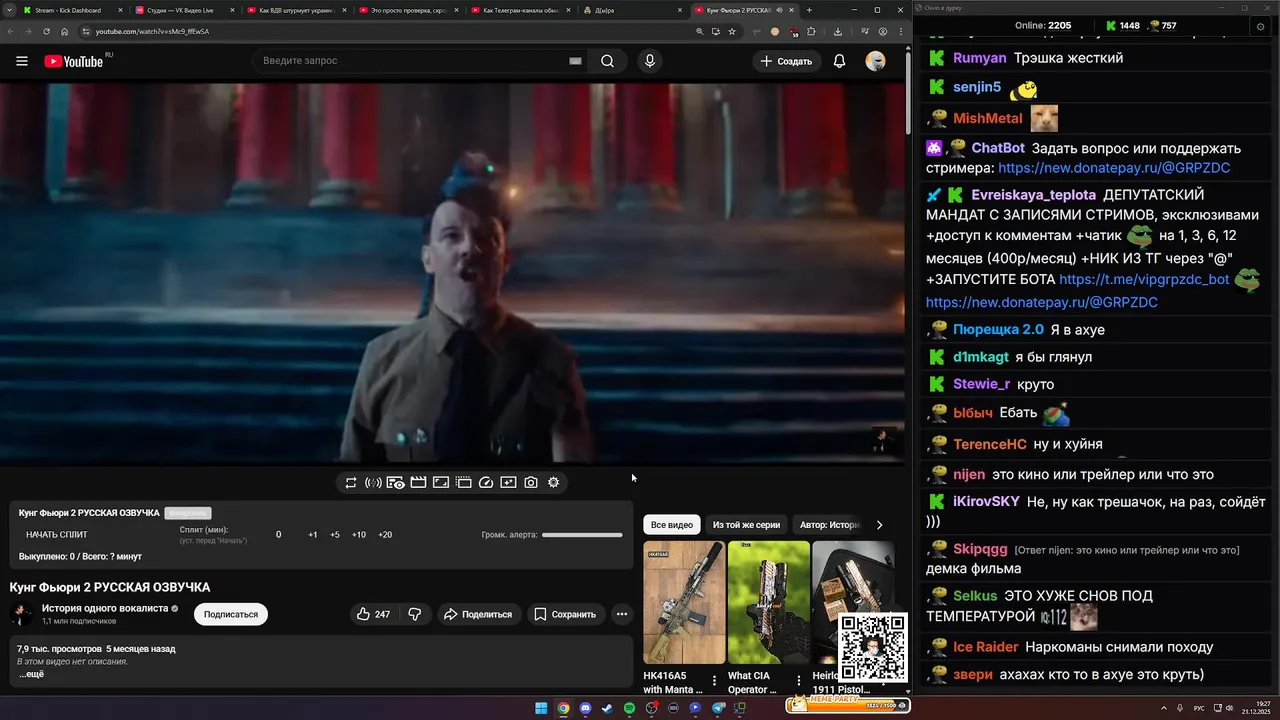The image size is (1280, 720).
Task: Open channel История одного вокалиста
Action: tap(105, 608)
